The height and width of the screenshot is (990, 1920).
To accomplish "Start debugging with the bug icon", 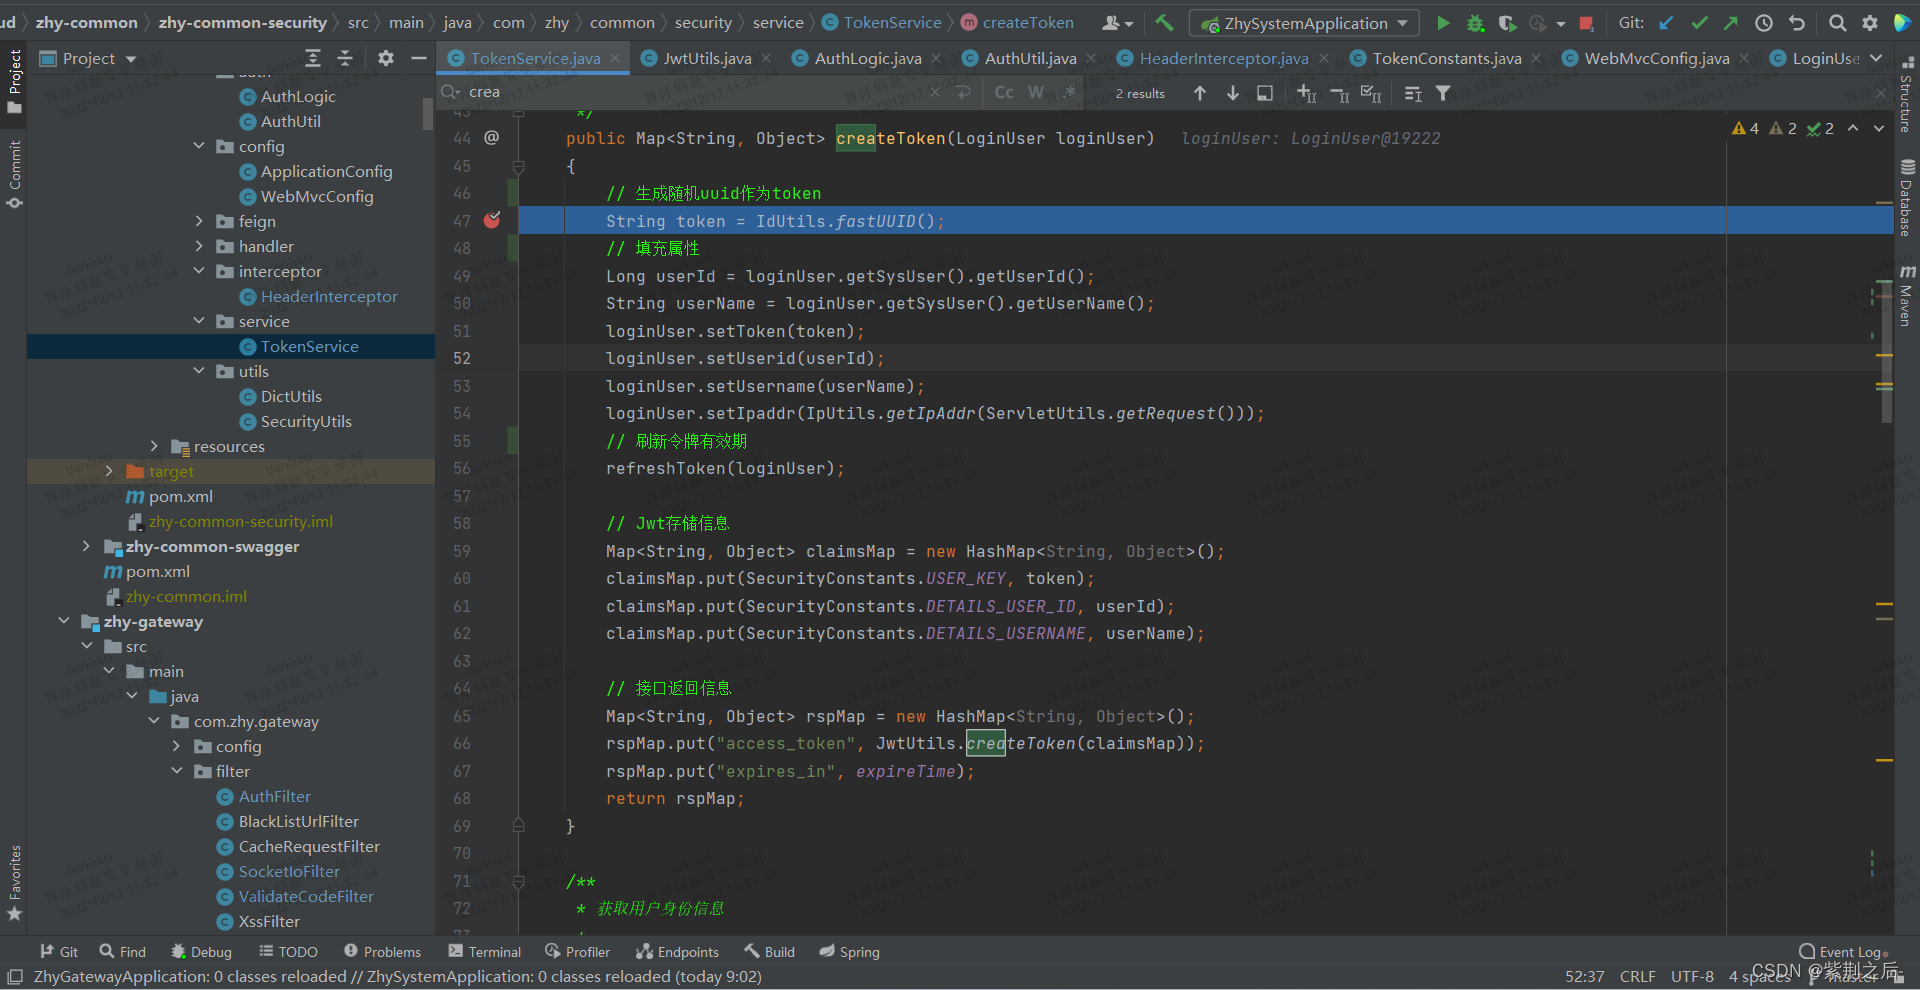I will click(1475, 23).
